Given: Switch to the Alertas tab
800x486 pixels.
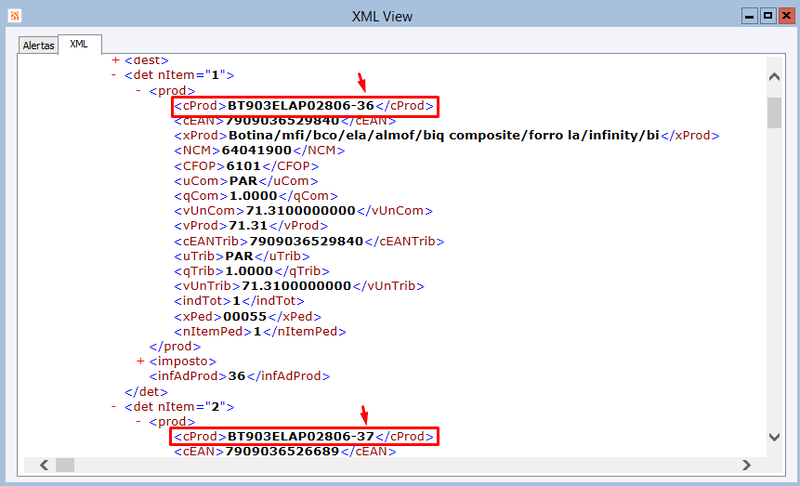Looking at the screenshot, I should [38, 45].
